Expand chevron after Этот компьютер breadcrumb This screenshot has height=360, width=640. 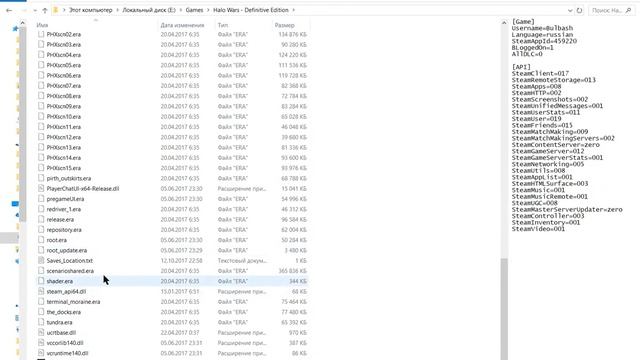(117, 10)
